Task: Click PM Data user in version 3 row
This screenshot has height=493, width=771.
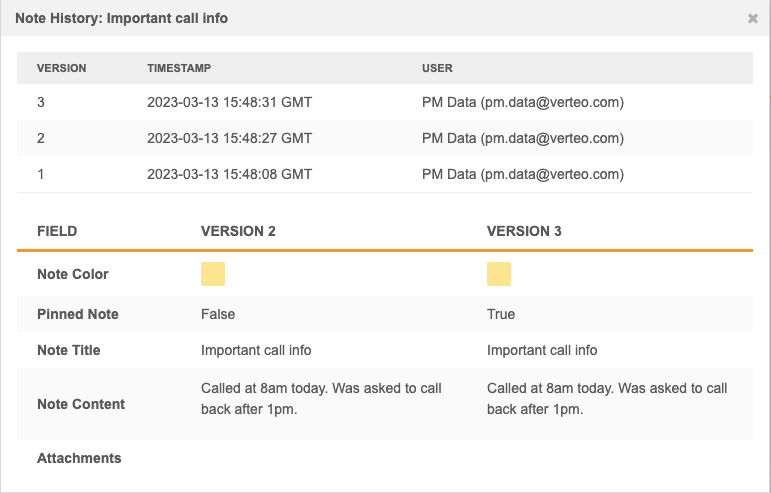Action: [522, 102]
